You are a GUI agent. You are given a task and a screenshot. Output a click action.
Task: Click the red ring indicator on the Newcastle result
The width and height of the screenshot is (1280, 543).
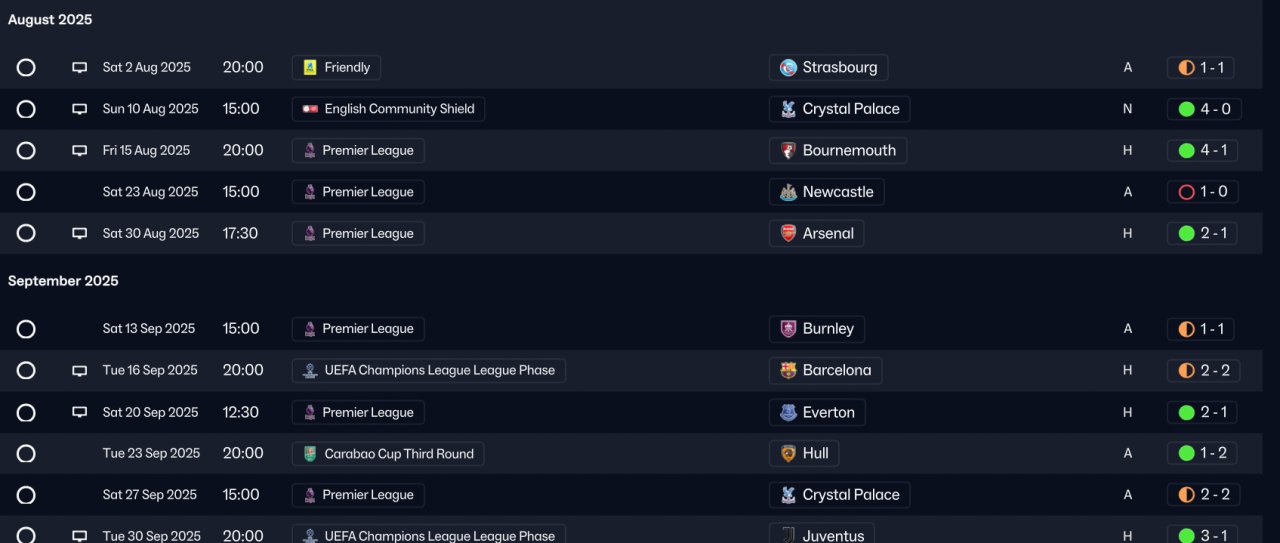click(1187, 192)
